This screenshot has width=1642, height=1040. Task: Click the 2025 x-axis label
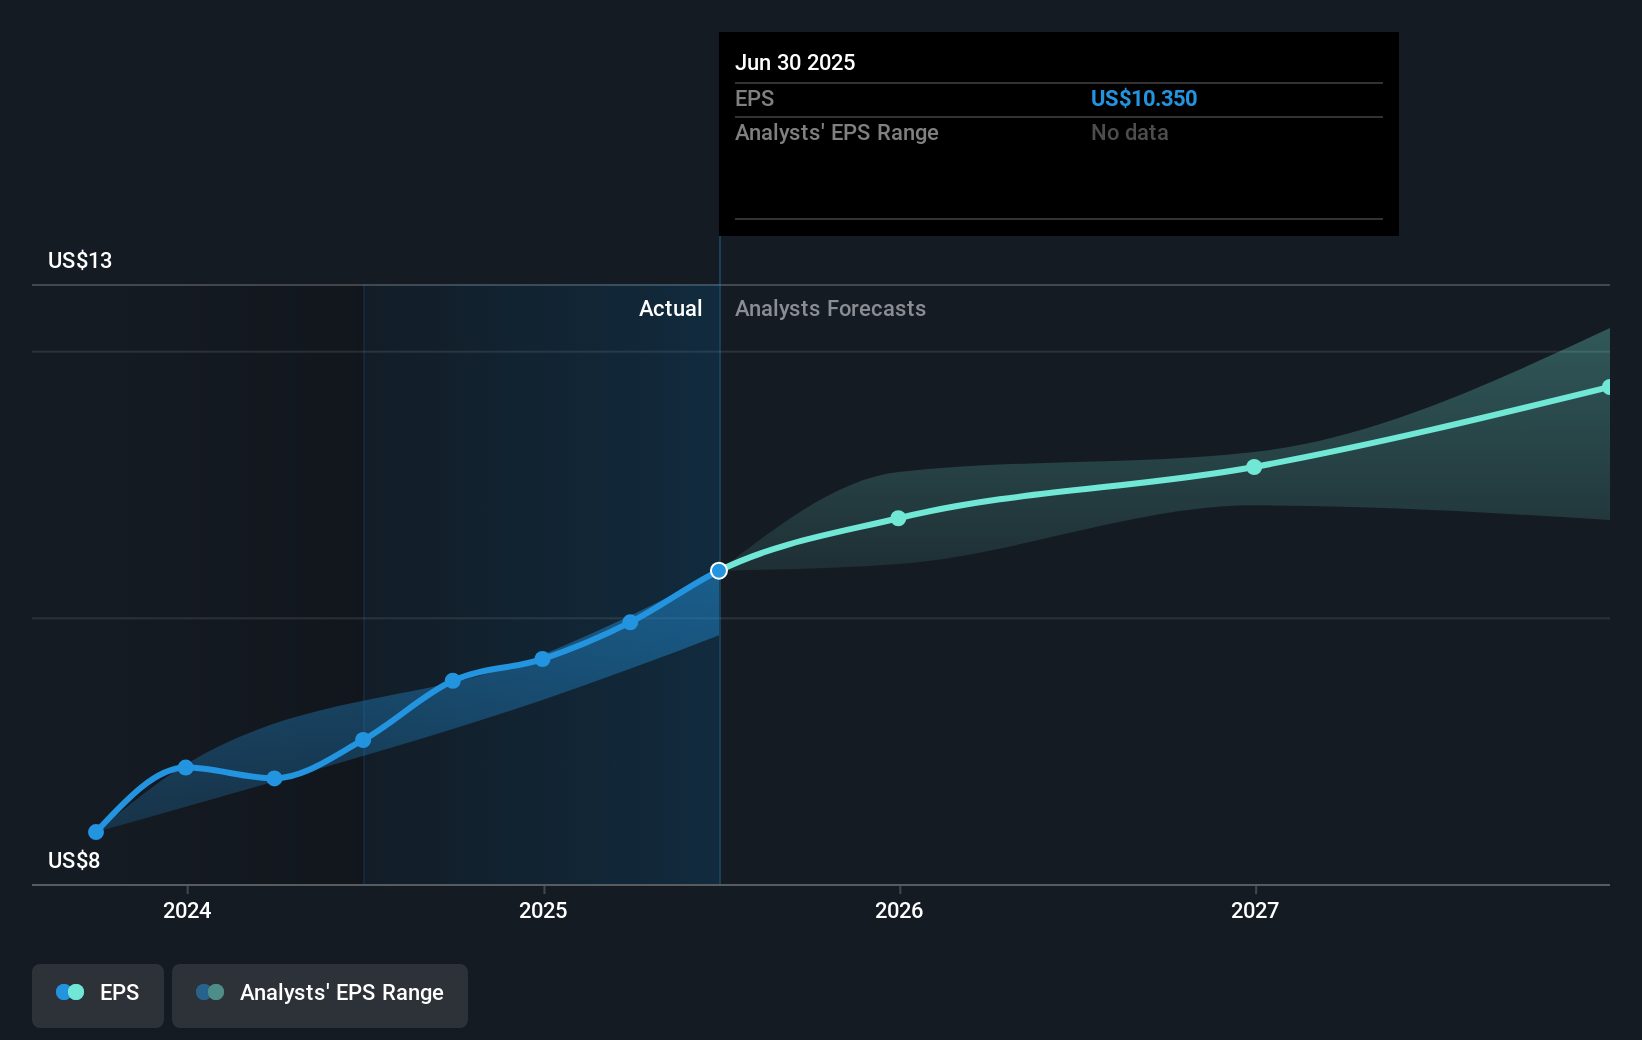[x=543, y=910]
